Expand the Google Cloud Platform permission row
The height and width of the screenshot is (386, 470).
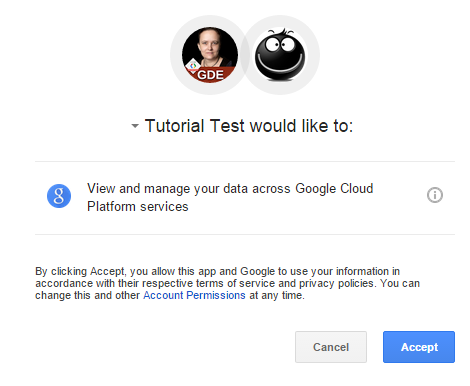point(245,198)
